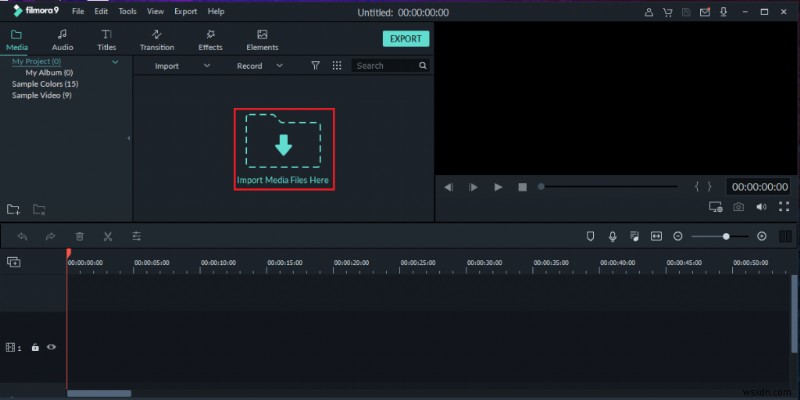
Task: Collapse the media library side panel arrow
Action: click(129, 138)
